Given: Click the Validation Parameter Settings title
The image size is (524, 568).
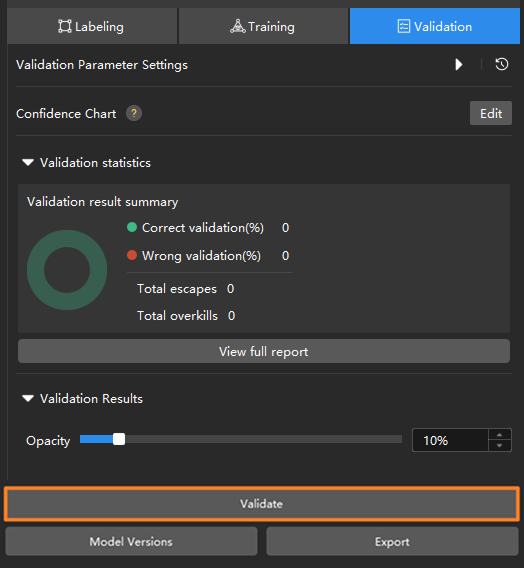Looking at the screenshot, I should (102, 65).
